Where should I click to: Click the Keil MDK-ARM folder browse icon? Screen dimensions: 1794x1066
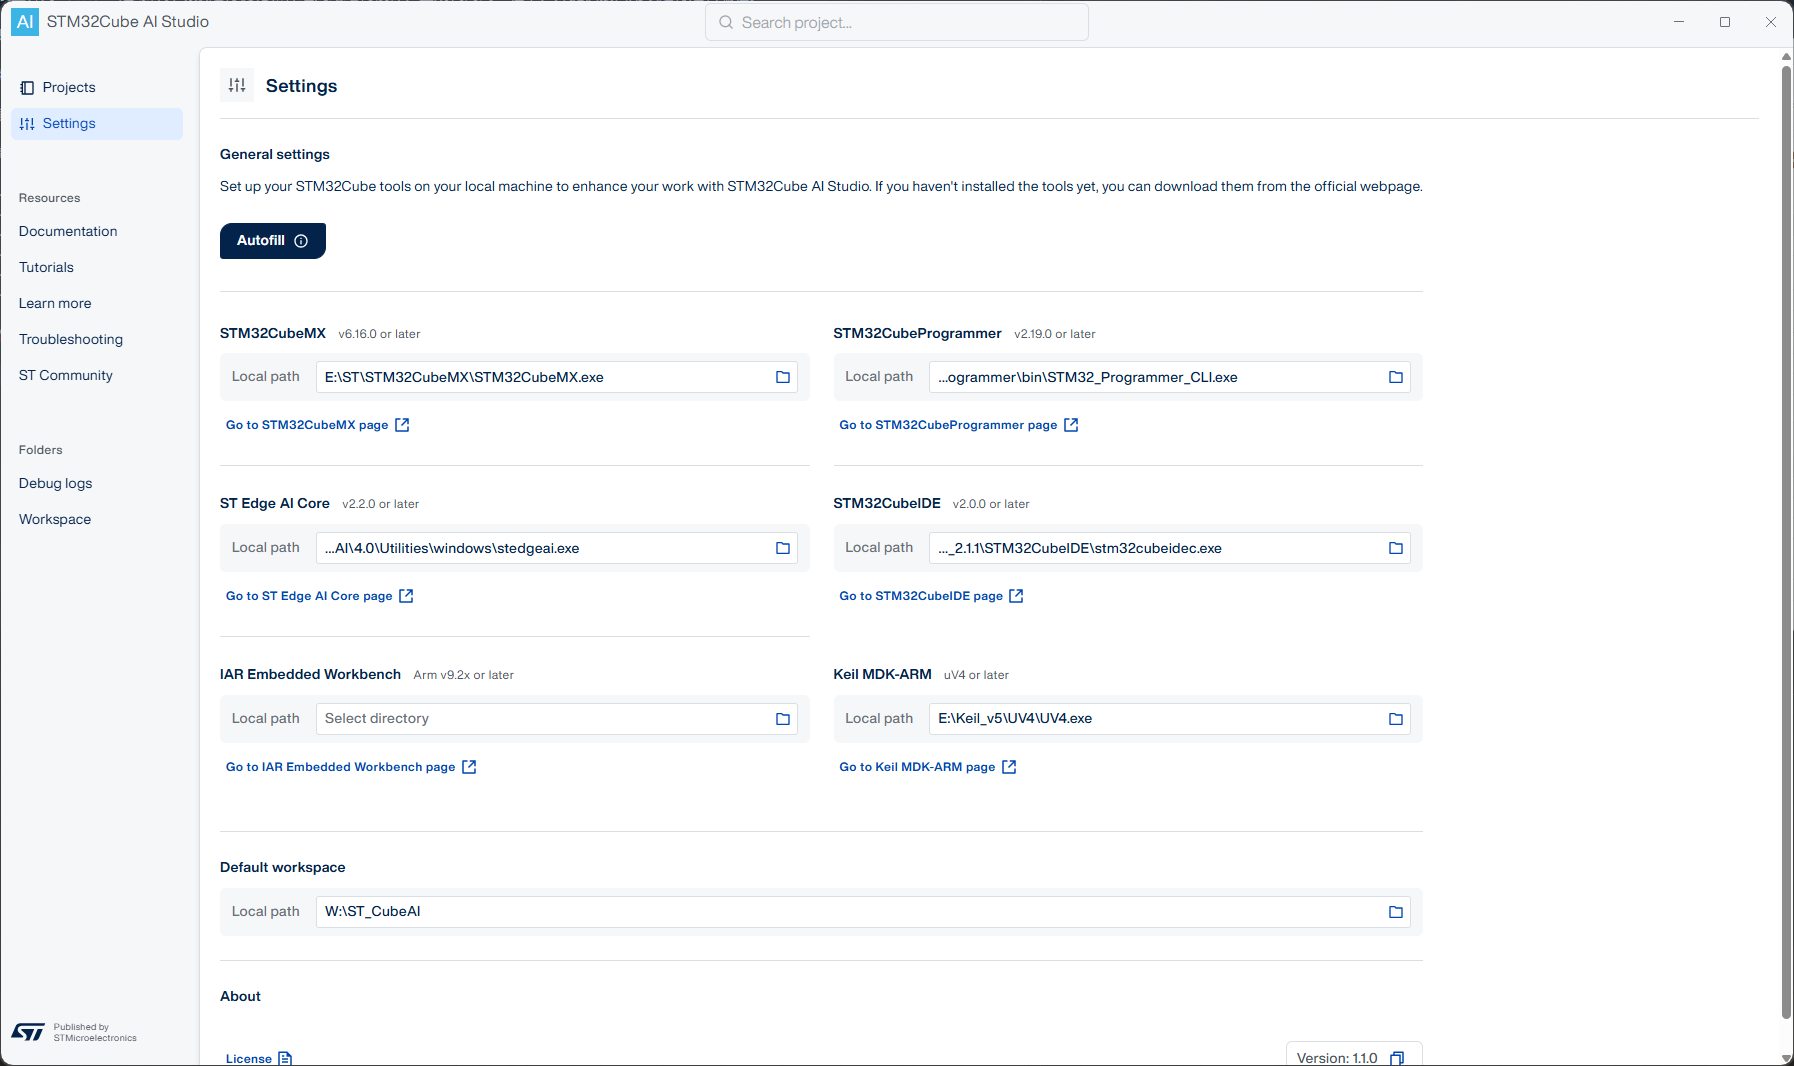coord(1396,719)
